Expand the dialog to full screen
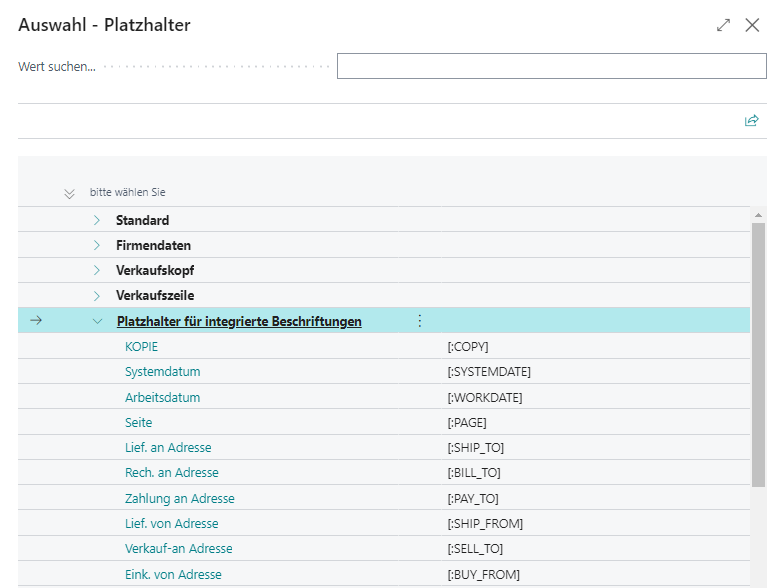Image resolution: width=779 pixels, height=588 pixels. click(x=723, y=25)
